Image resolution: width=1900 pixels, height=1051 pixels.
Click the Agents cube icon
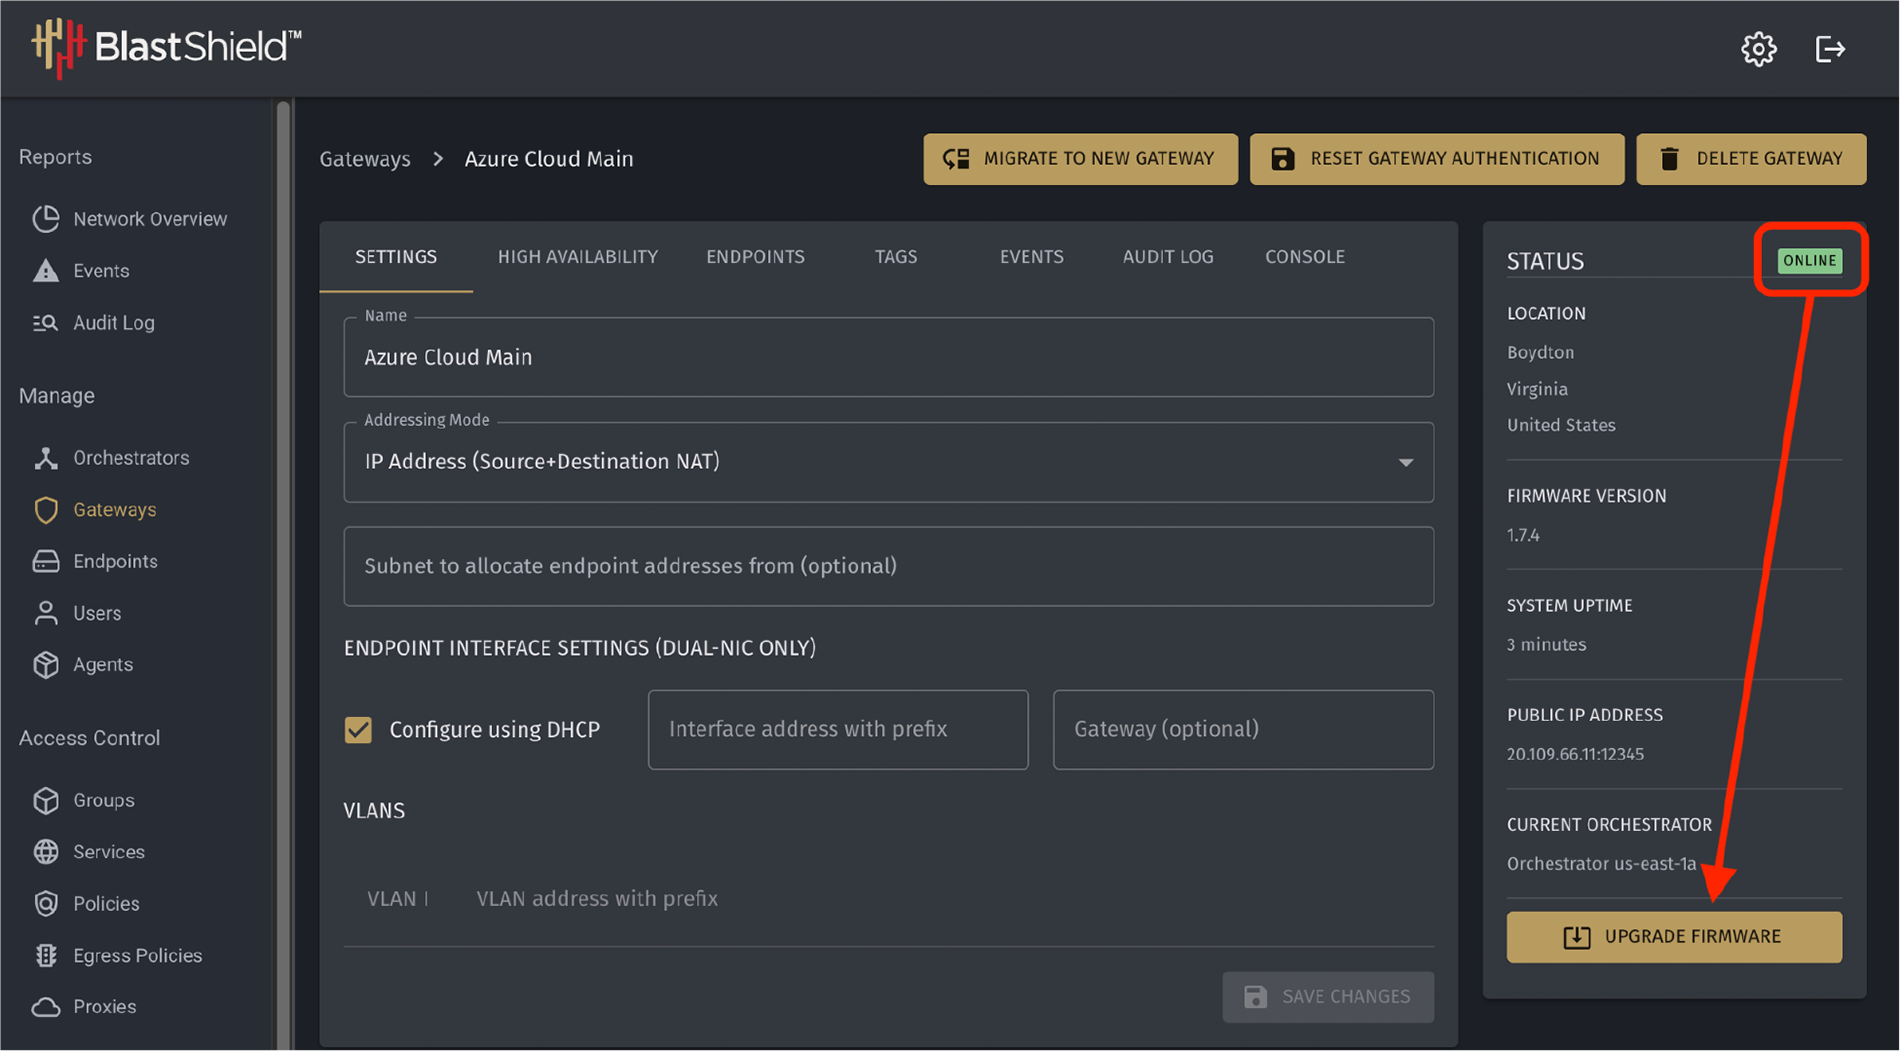pyautogui.click(x=46, y=665)
